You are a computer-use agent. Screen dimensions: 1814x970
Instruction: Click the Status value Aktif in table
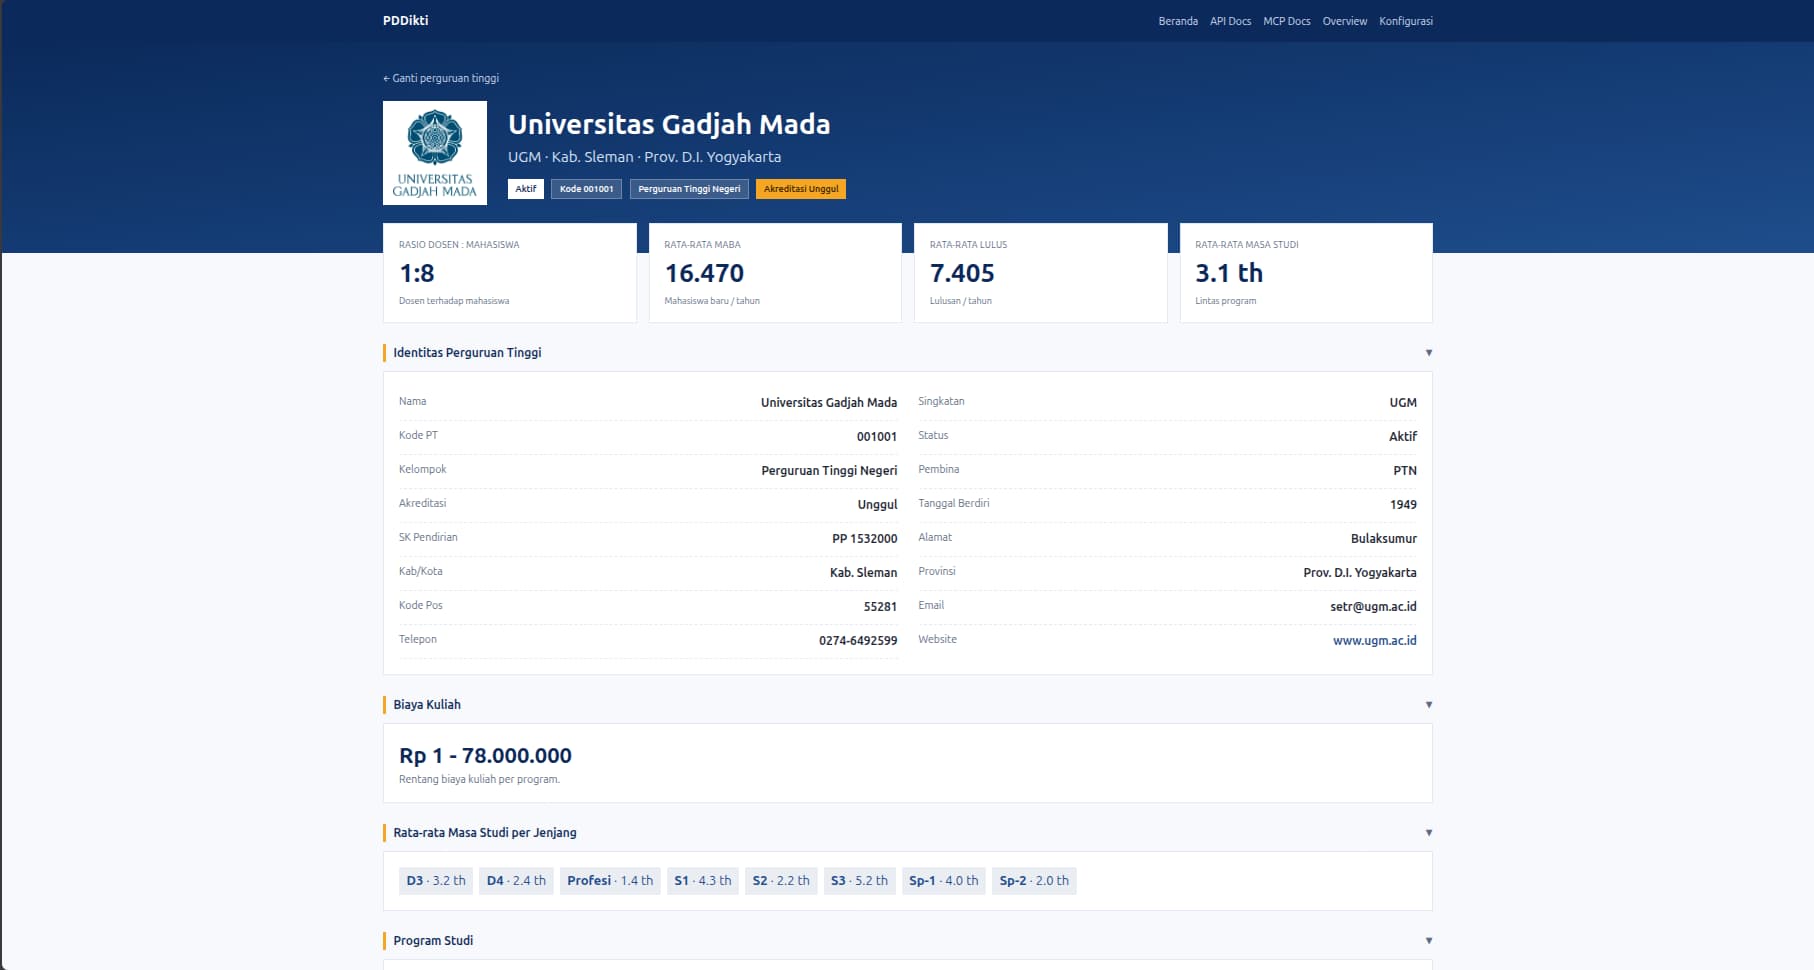click(x=1403, y=437)
